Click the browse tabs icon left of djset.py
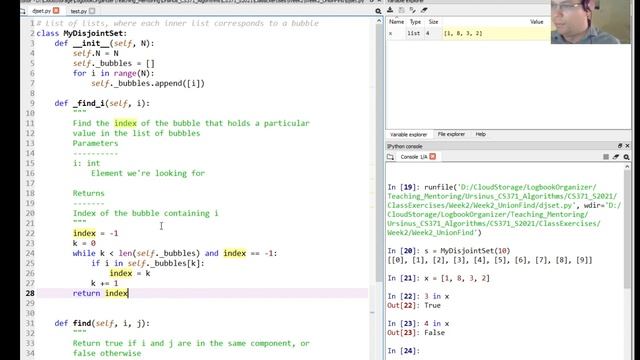The image size is (640, 360). coord(23,11)
